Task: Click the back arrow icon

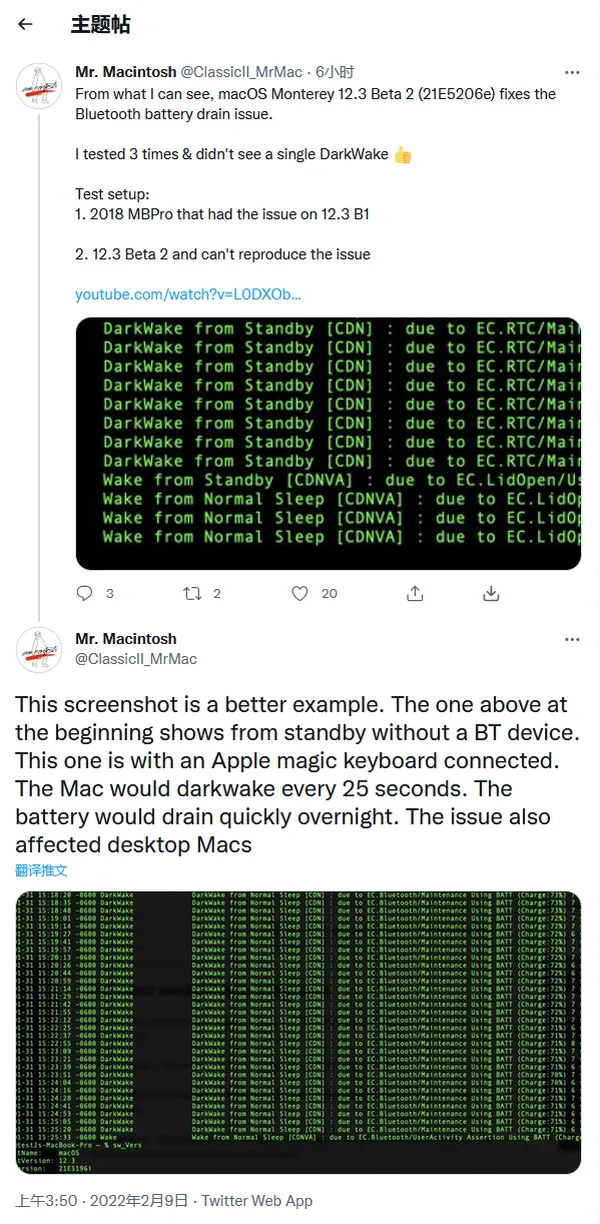Action: click(26, 25)
